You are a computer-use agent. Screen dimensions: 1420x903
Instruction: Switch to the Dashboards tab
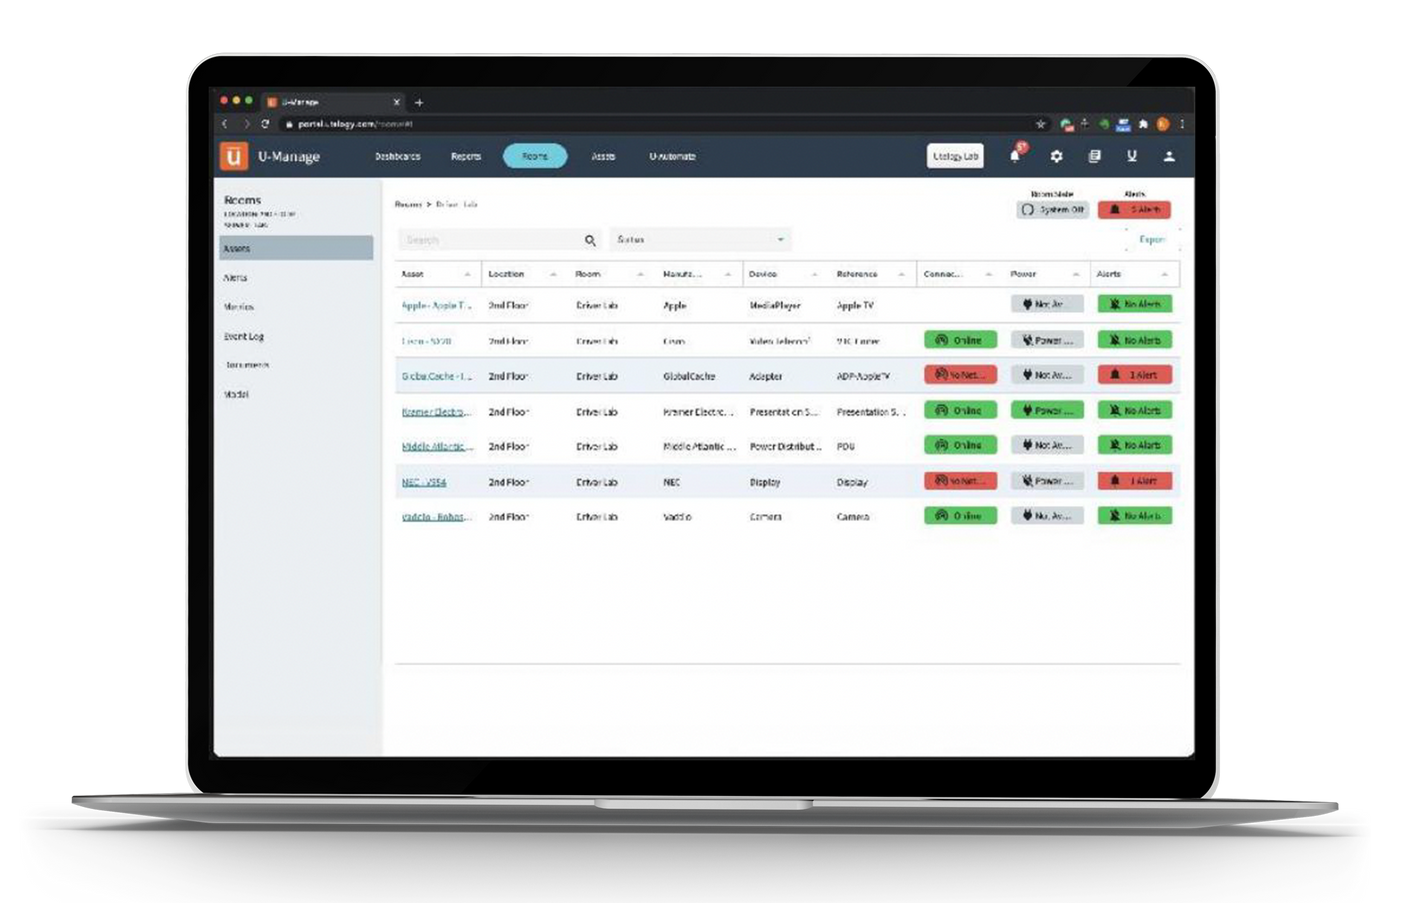[397, 157]
